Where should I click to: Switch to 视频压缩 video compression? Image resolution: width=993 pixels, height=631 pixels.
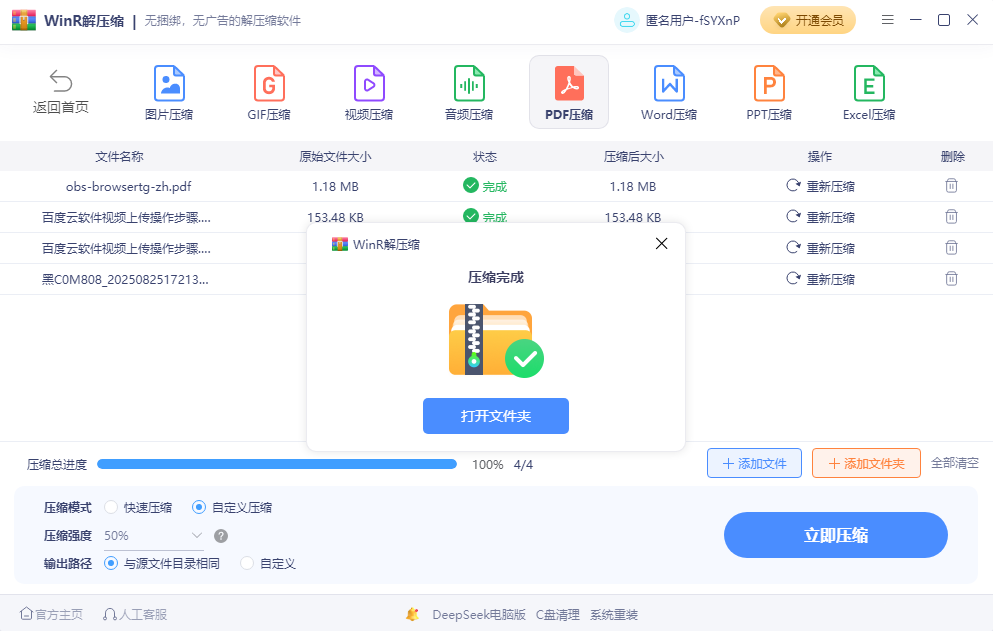(x=369, y=92)
